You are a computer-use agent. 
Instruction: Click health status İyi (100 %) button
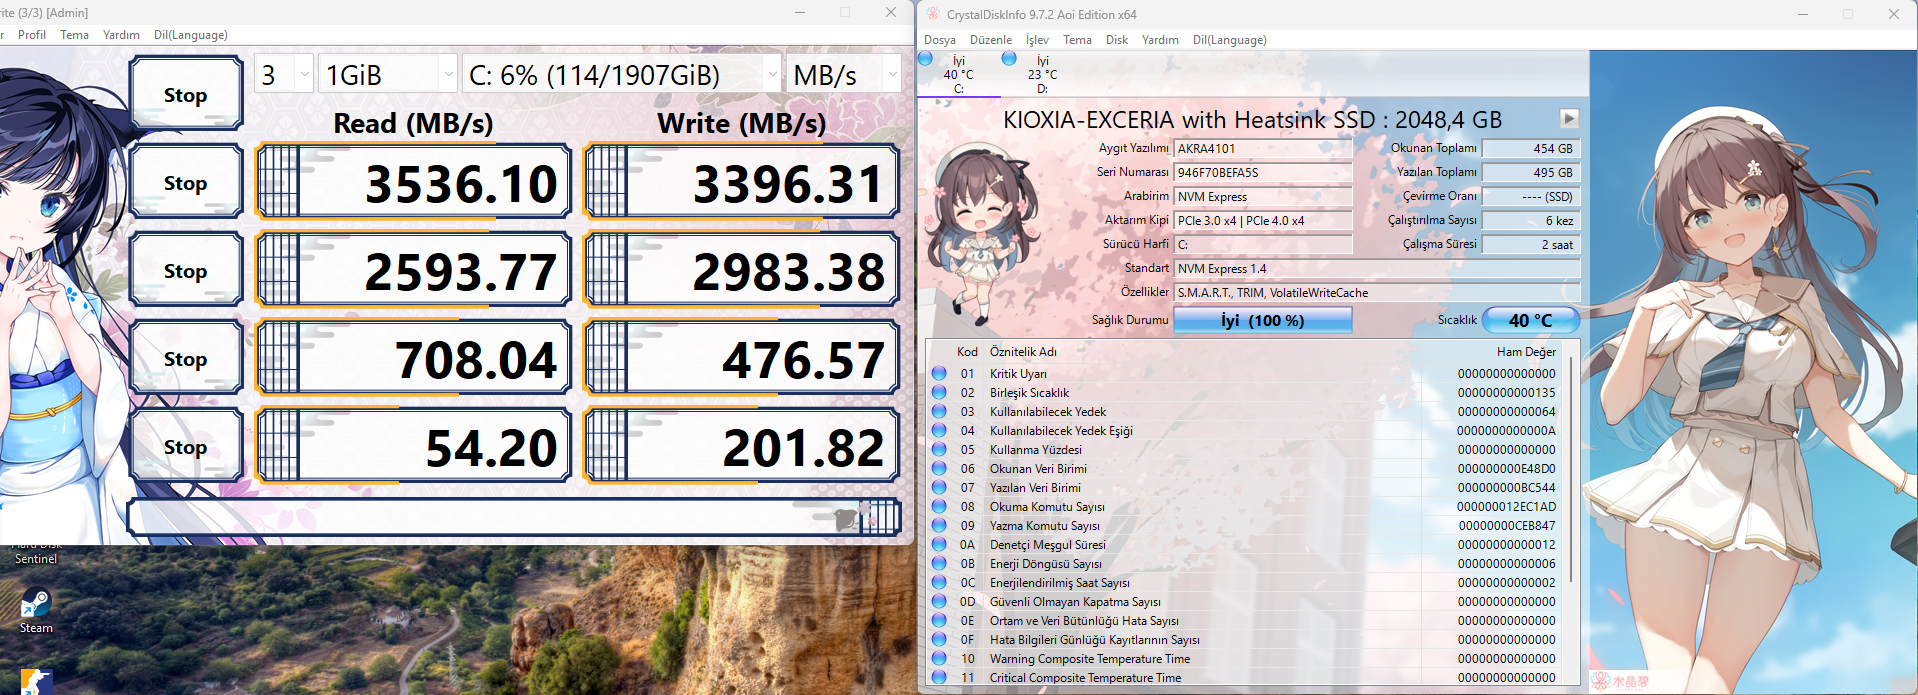tap(1262, 320)
